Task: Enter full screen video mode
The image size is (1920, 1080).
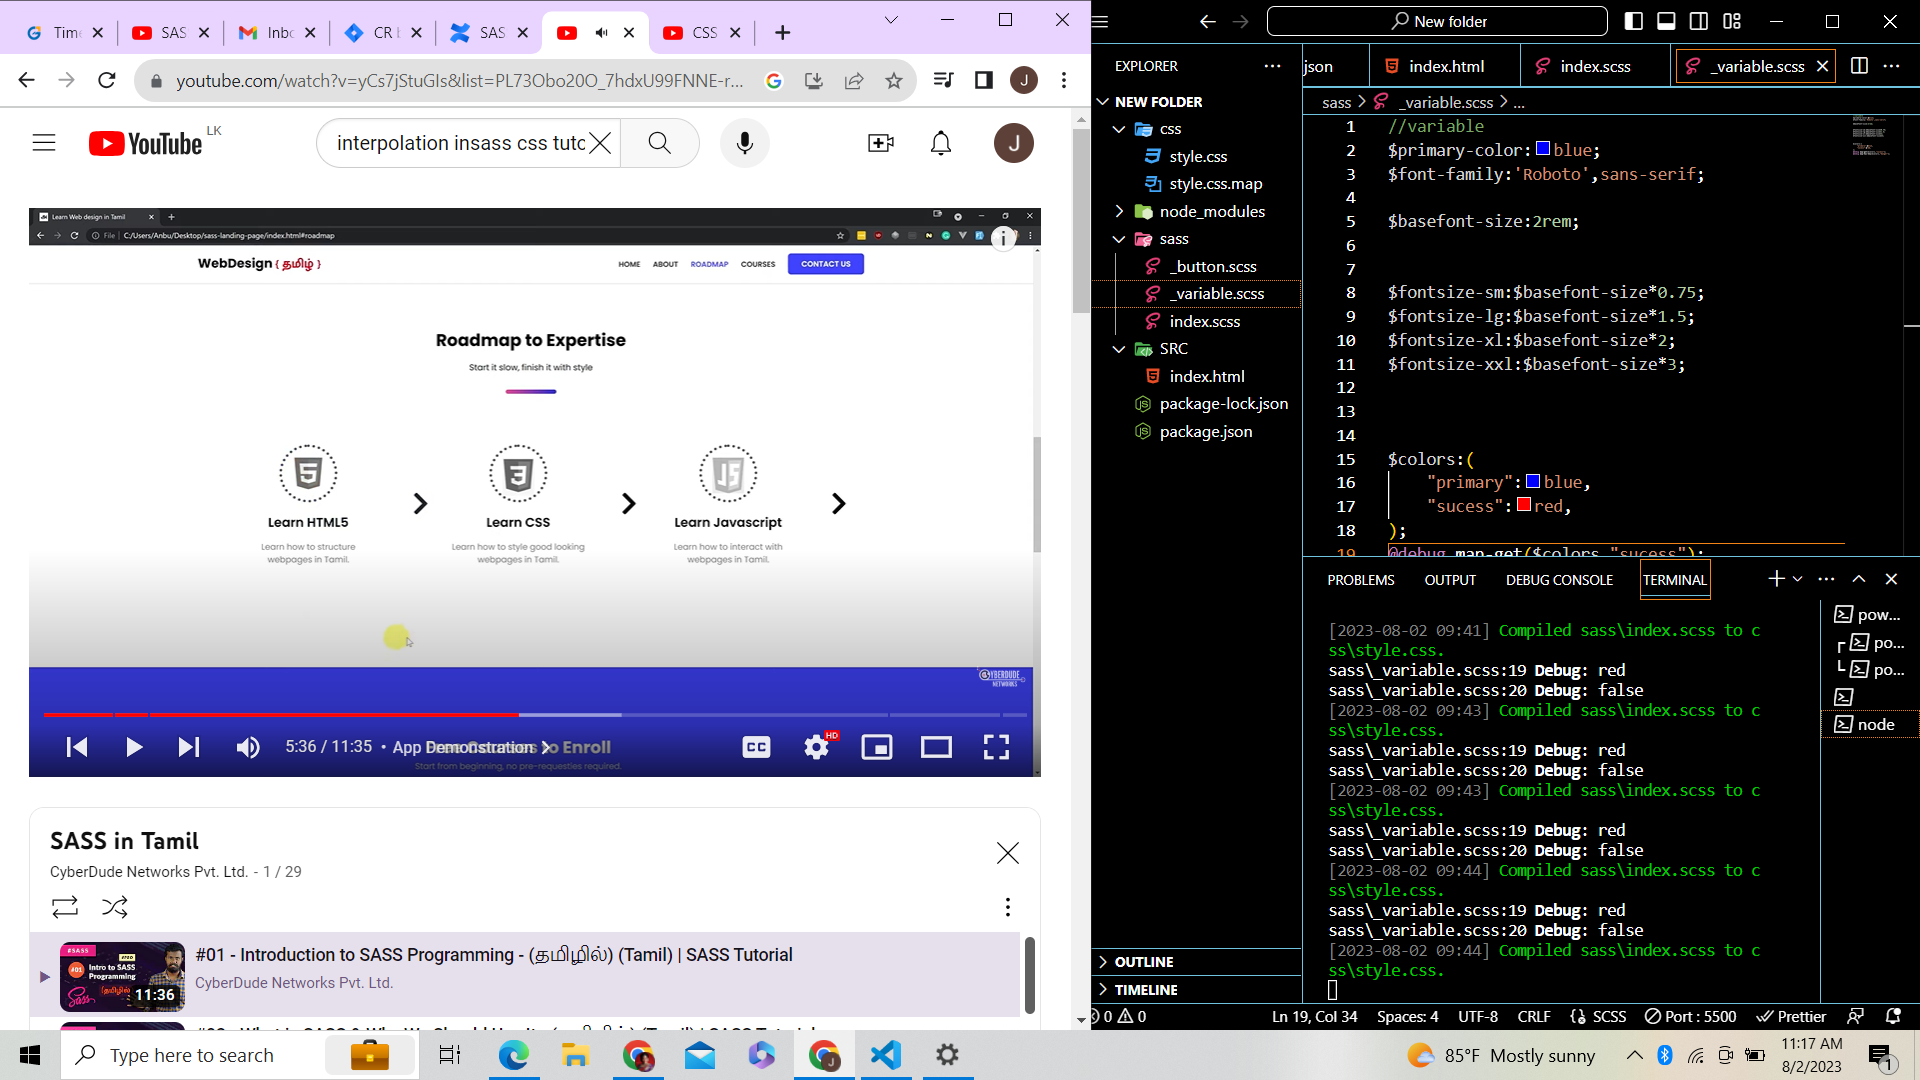Action: coord(996,747)
